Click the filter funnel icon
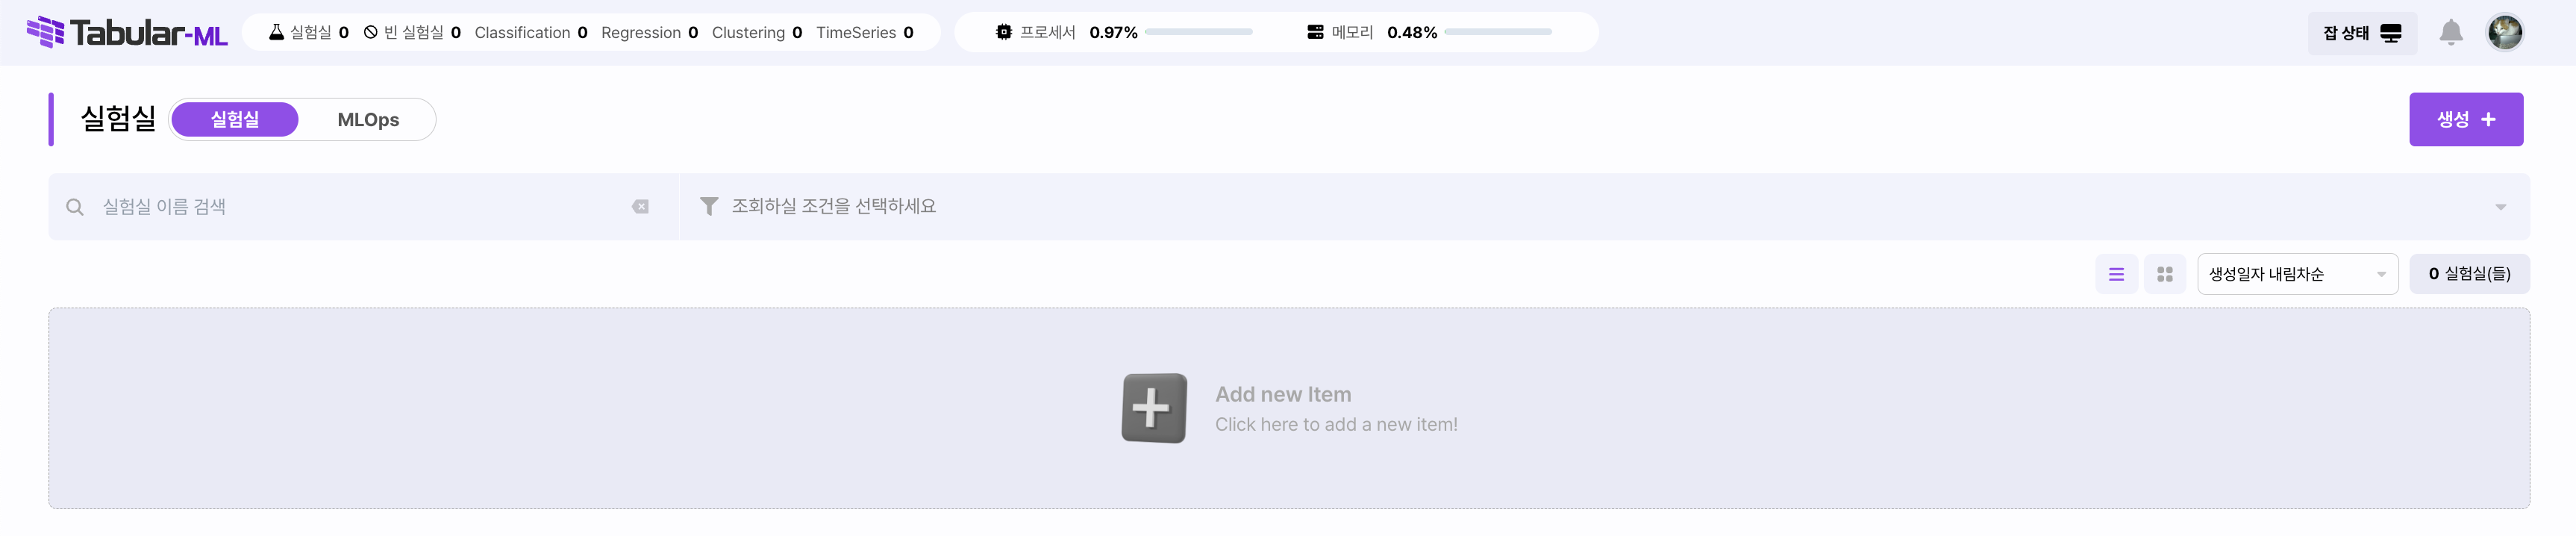Image resolution: width=2576 pixels, height=536 pixels. pos(708,206)
